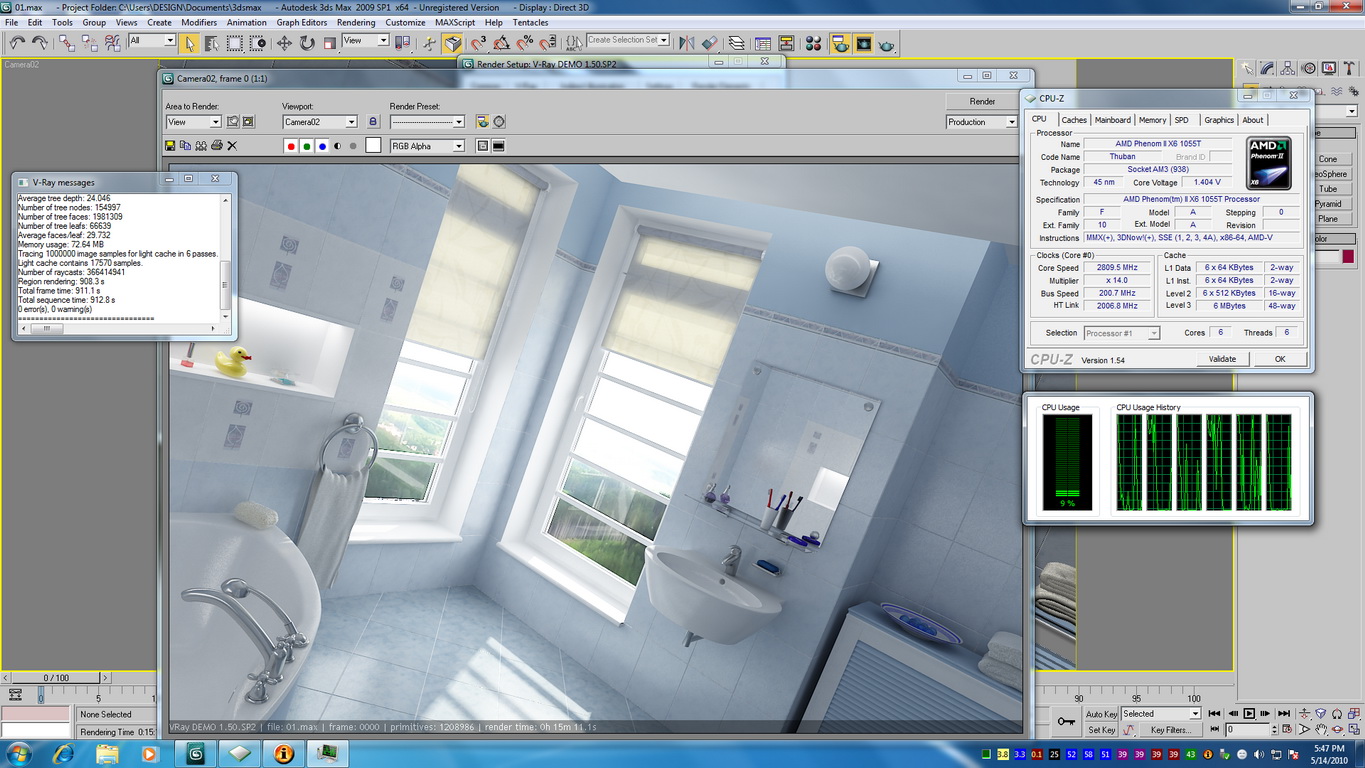Clone the rendered frame window
This screenshot has height=768, width=1365.
pos(201,146)
